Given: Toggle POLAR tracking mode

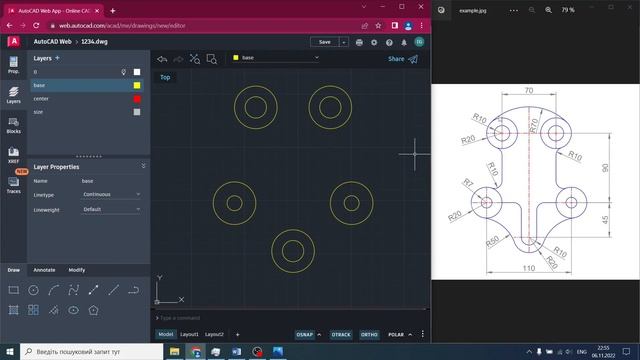Looking at the screenshot, I should pyautogui.click(x=396, y=335).
